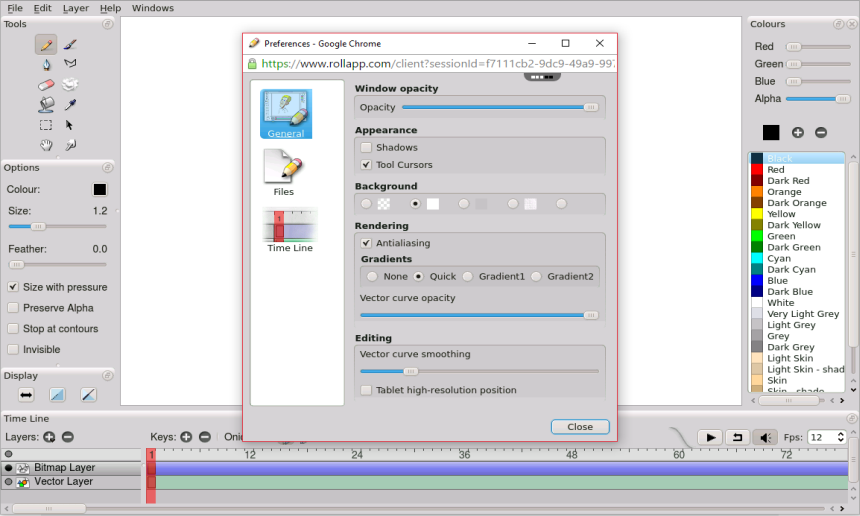Open the Edit menu
The height and width of the screenshot is (516, 860).
[42, 8]
